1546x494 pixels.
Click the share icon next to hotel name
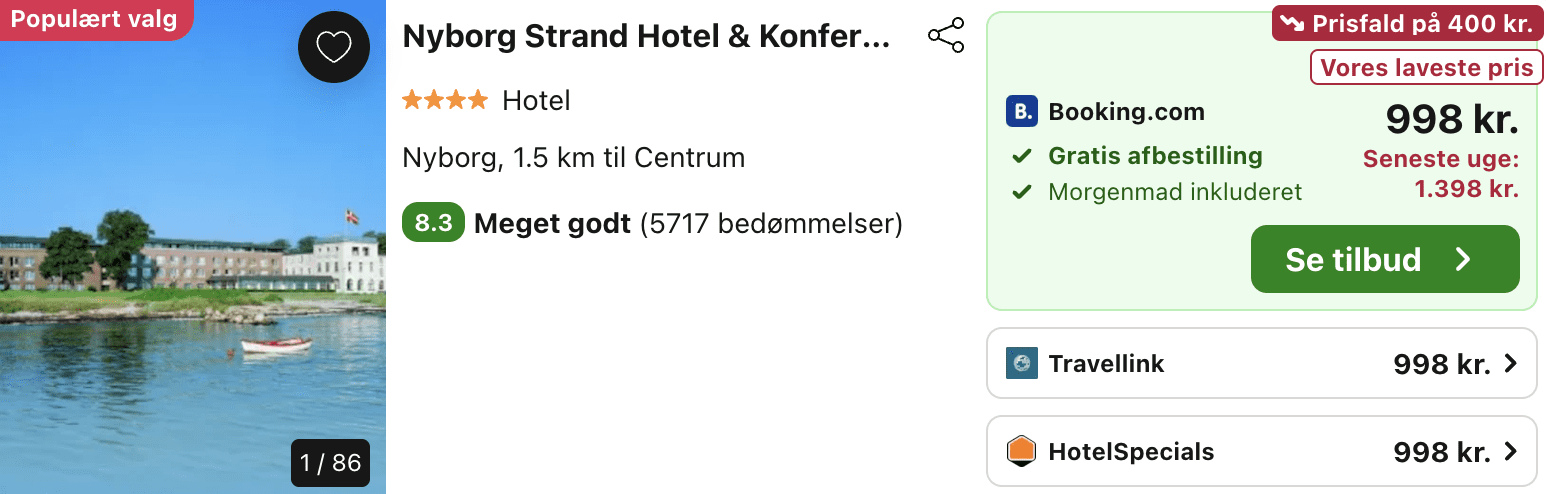tap(946, 36)
